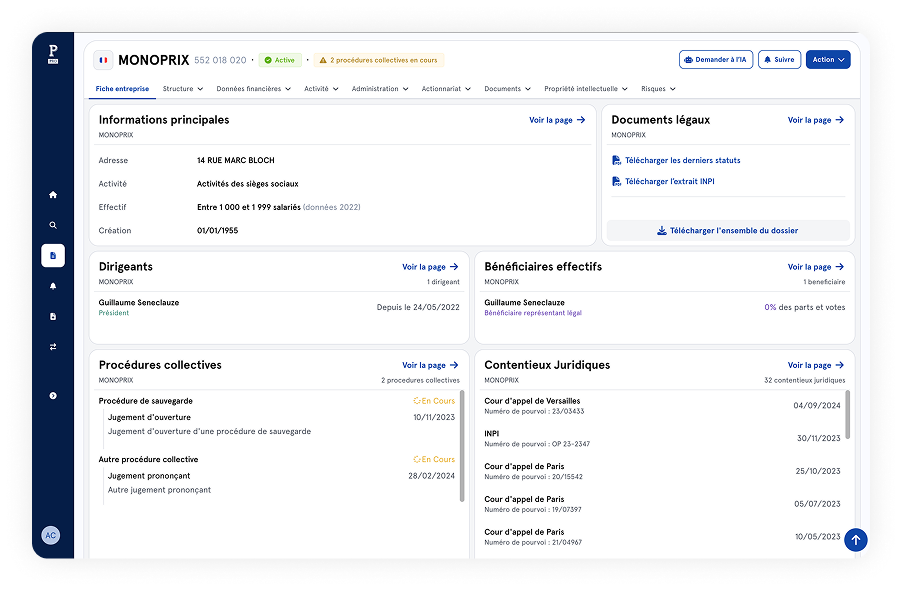Screen dimensions: 902x591
Task: Select the Fiche entreprise tab
Action: (x=123, y=89)
